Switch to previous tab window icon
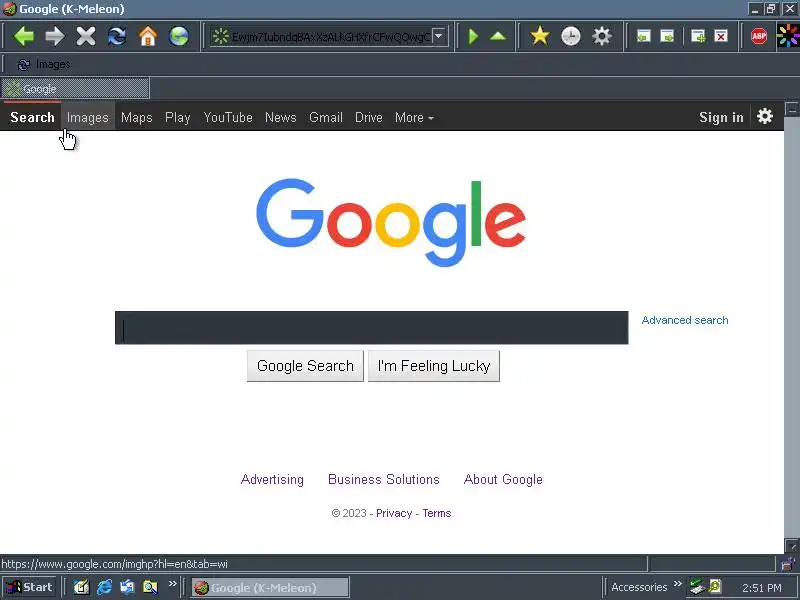The height and width of the screenshot is (600, 800). 643,36
